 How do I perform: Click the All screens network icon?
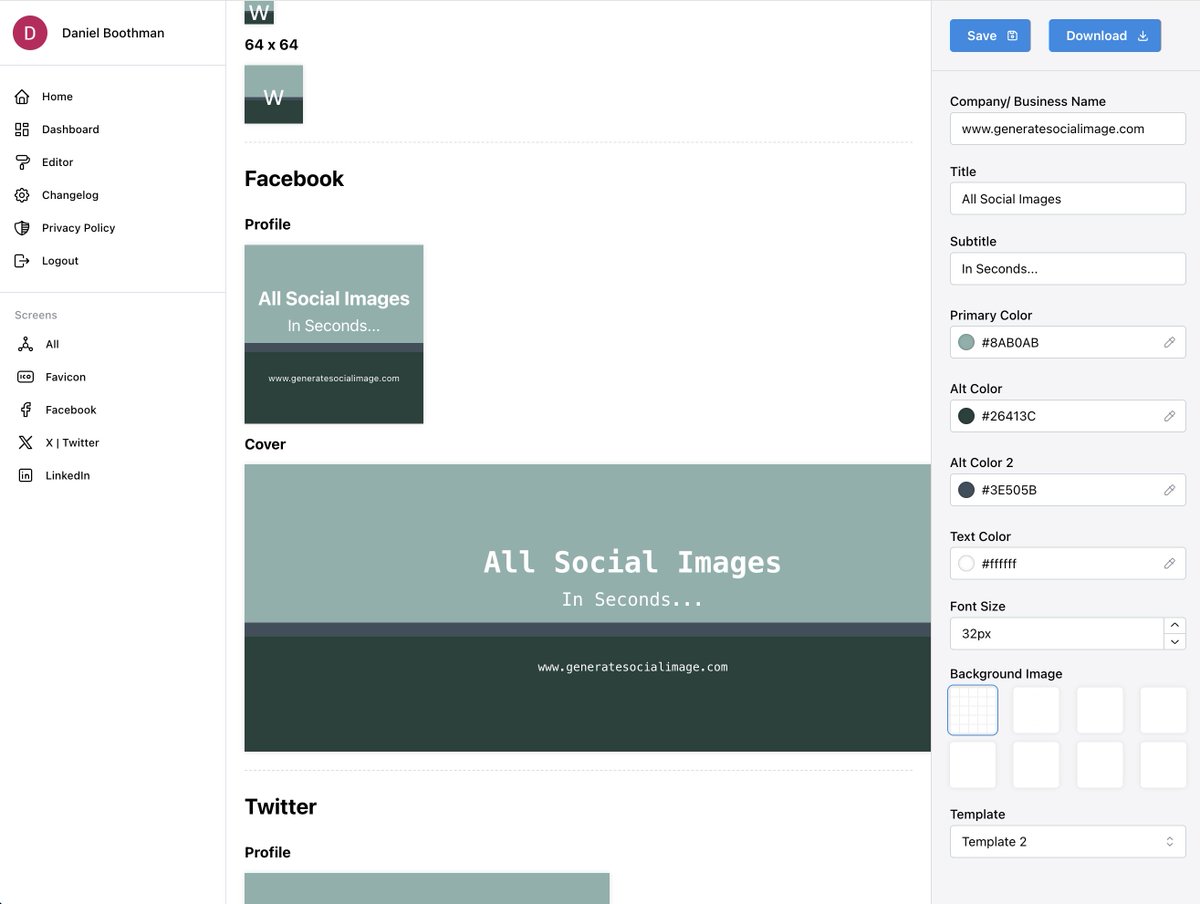(x=26, y=344)
